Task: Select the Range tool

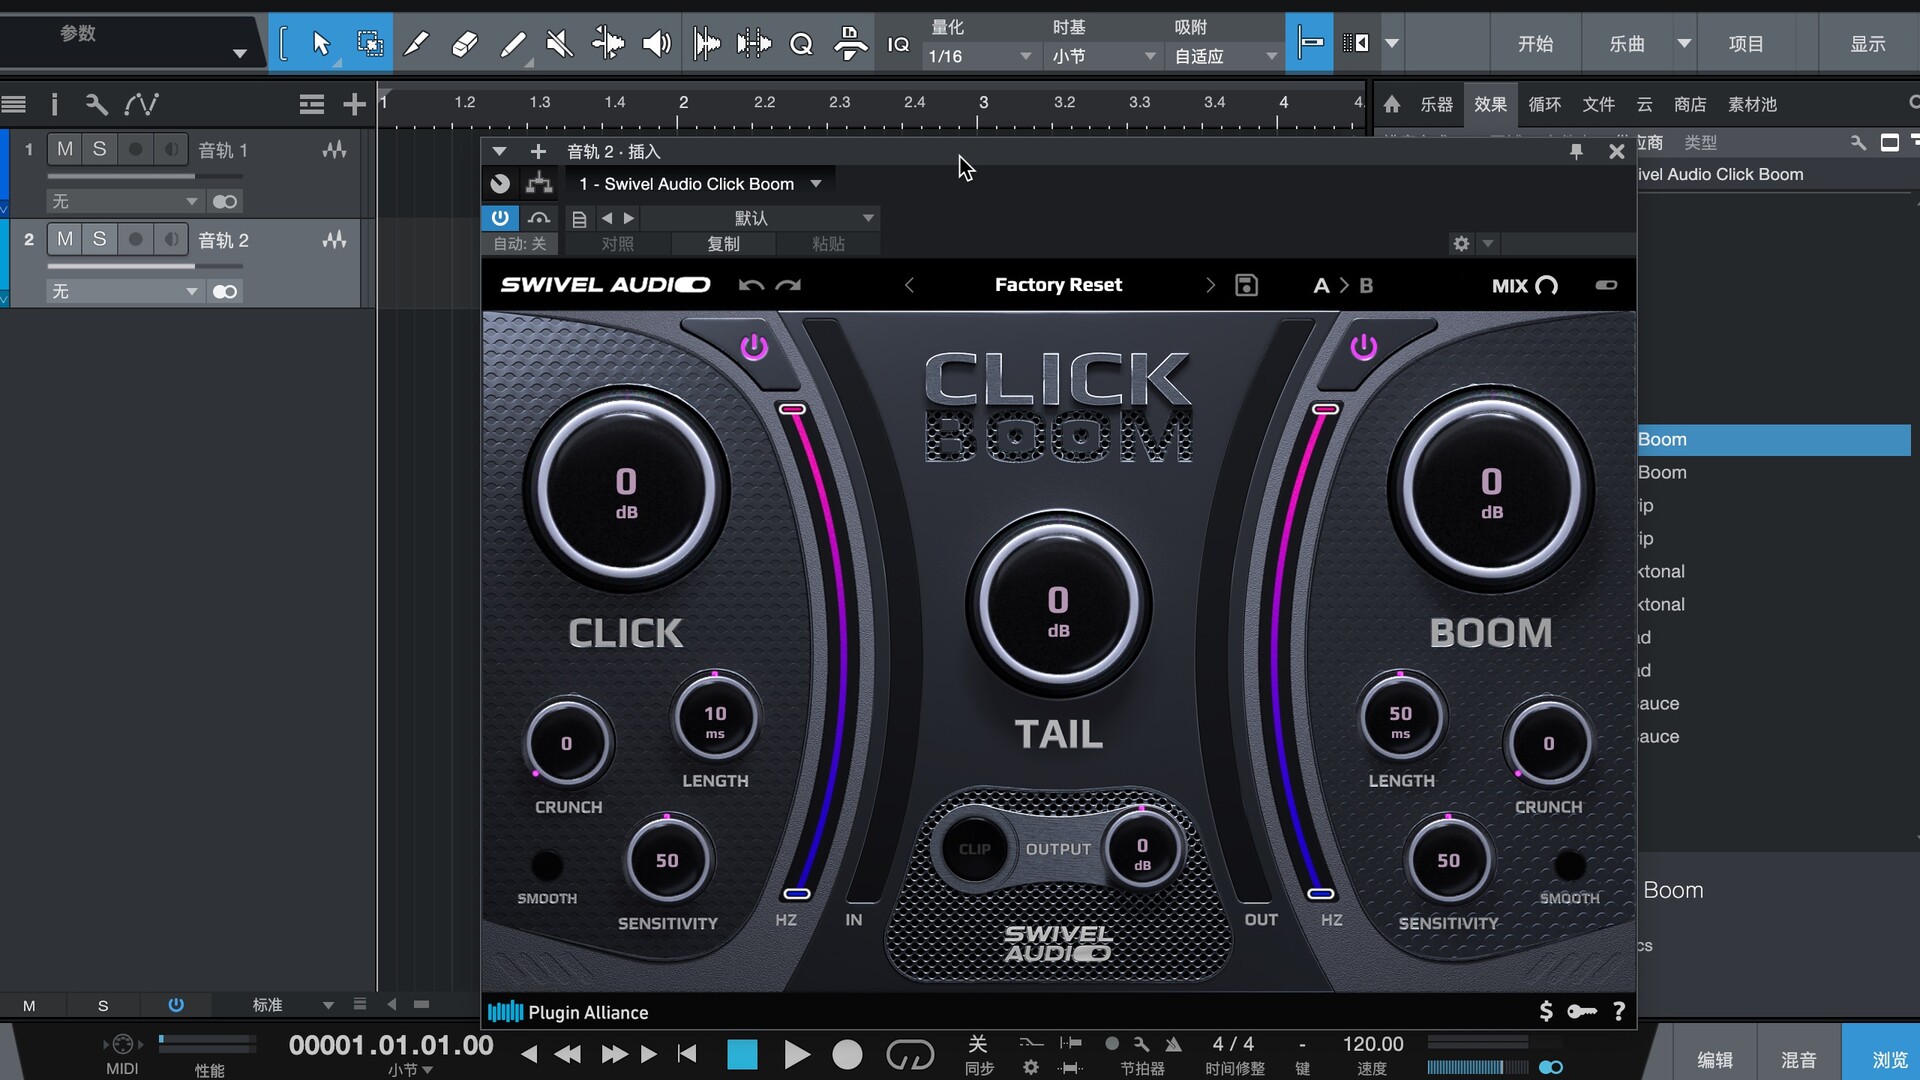Action: click(369, 43)
